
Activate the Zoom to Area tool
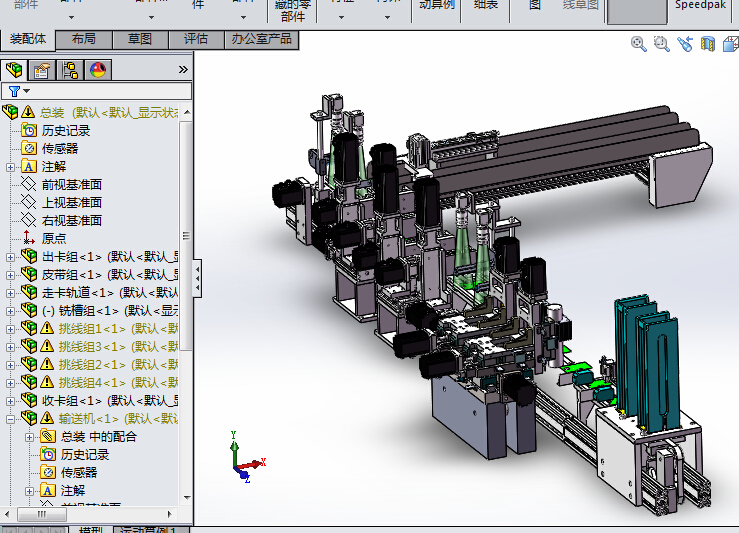point(661,44)
